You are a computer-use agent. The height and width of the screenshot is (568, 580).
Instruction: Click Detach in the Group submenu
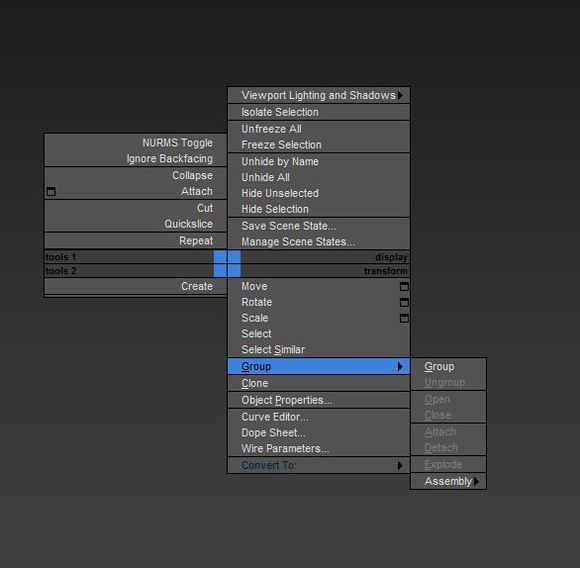449,448
